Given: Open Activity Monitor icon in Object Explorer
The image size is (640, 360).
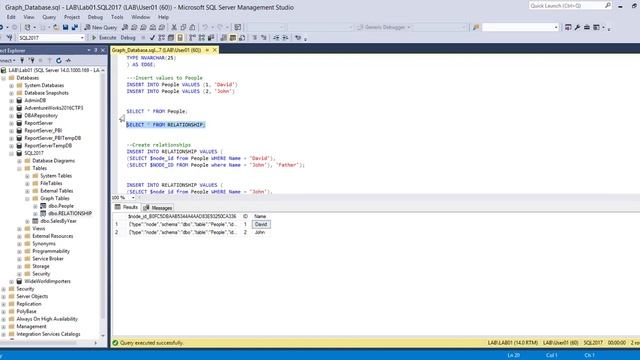Looking at the screenshot, I should point(68,60).
